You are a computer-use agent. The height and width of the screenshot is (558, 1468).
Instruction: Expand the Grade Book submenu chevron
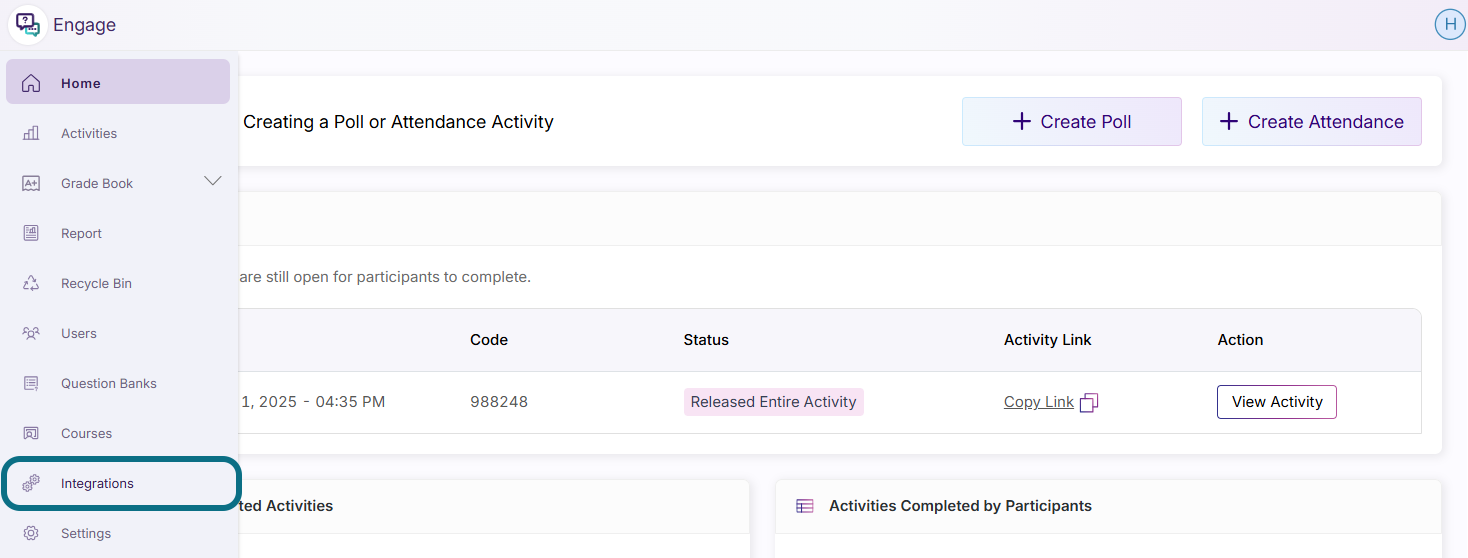(213, 181)
